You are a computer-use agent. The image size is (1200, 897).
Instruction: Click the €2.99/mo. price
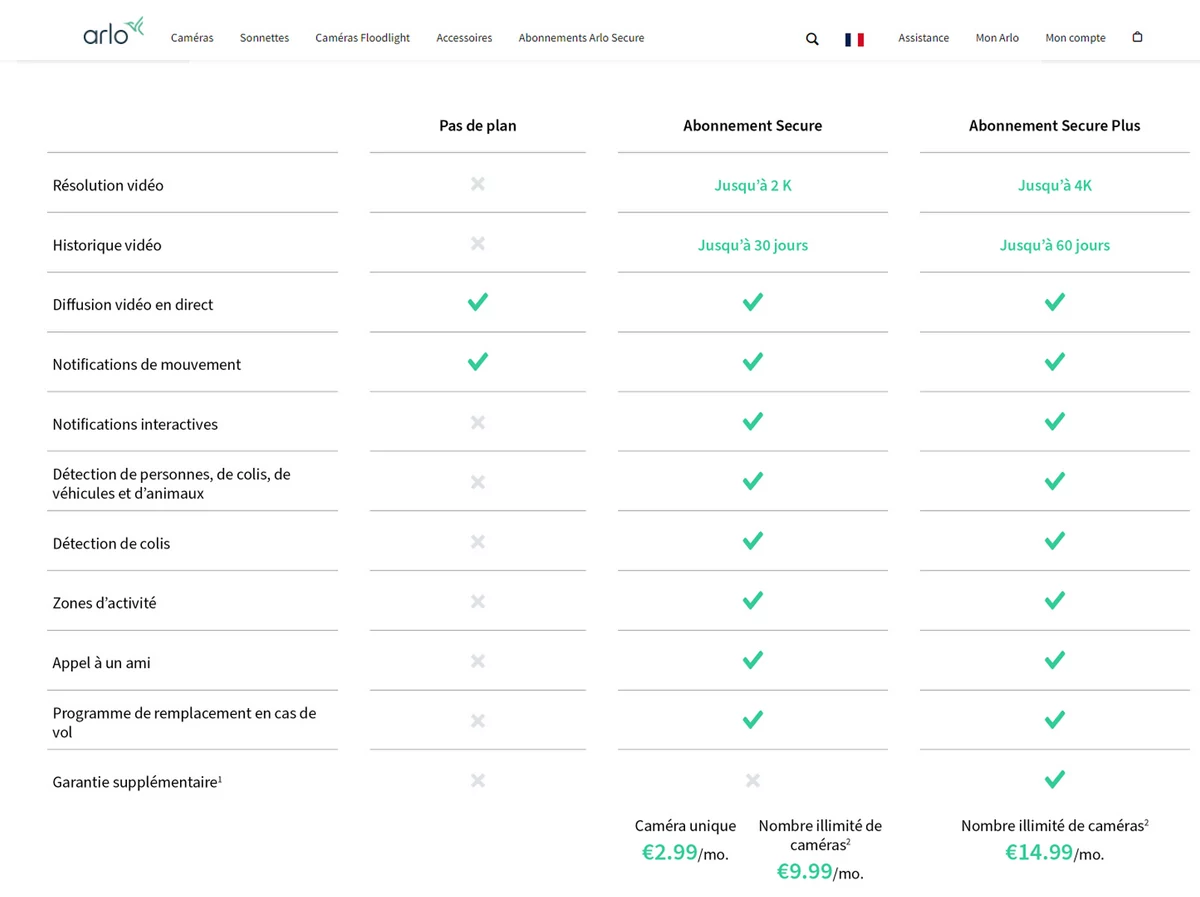685,853
